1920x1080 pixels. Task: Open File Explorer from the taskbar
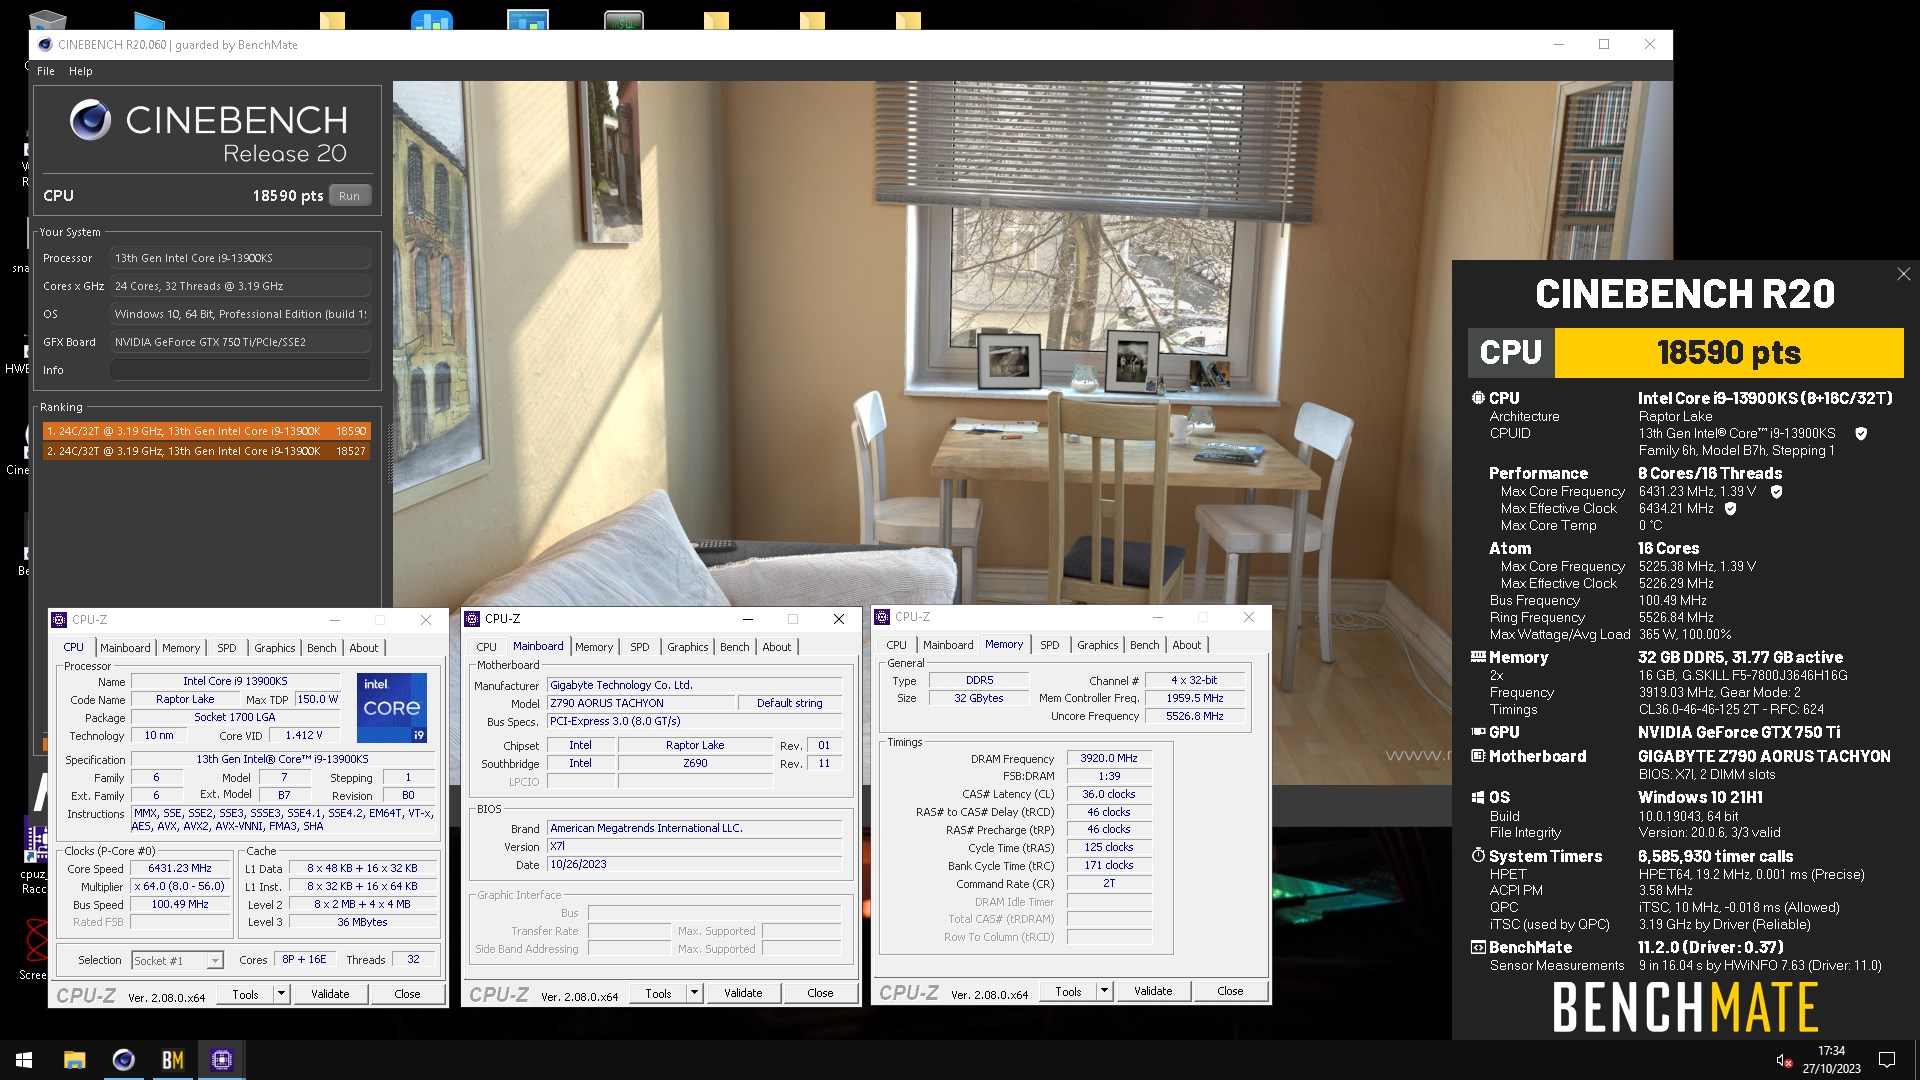(74, 1060)
